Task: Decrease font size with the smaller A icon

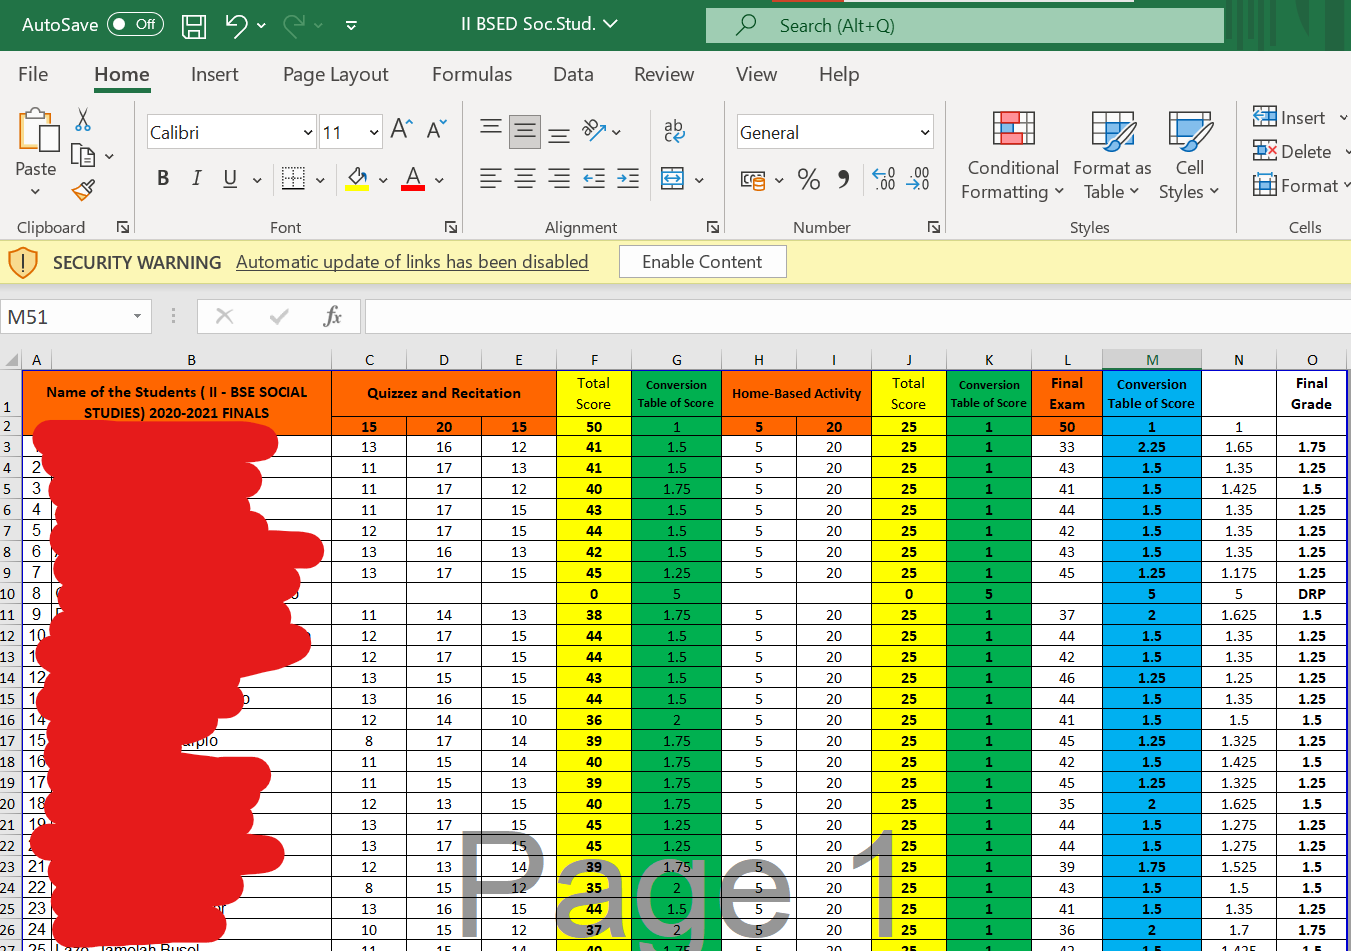Action: [437, 129]
